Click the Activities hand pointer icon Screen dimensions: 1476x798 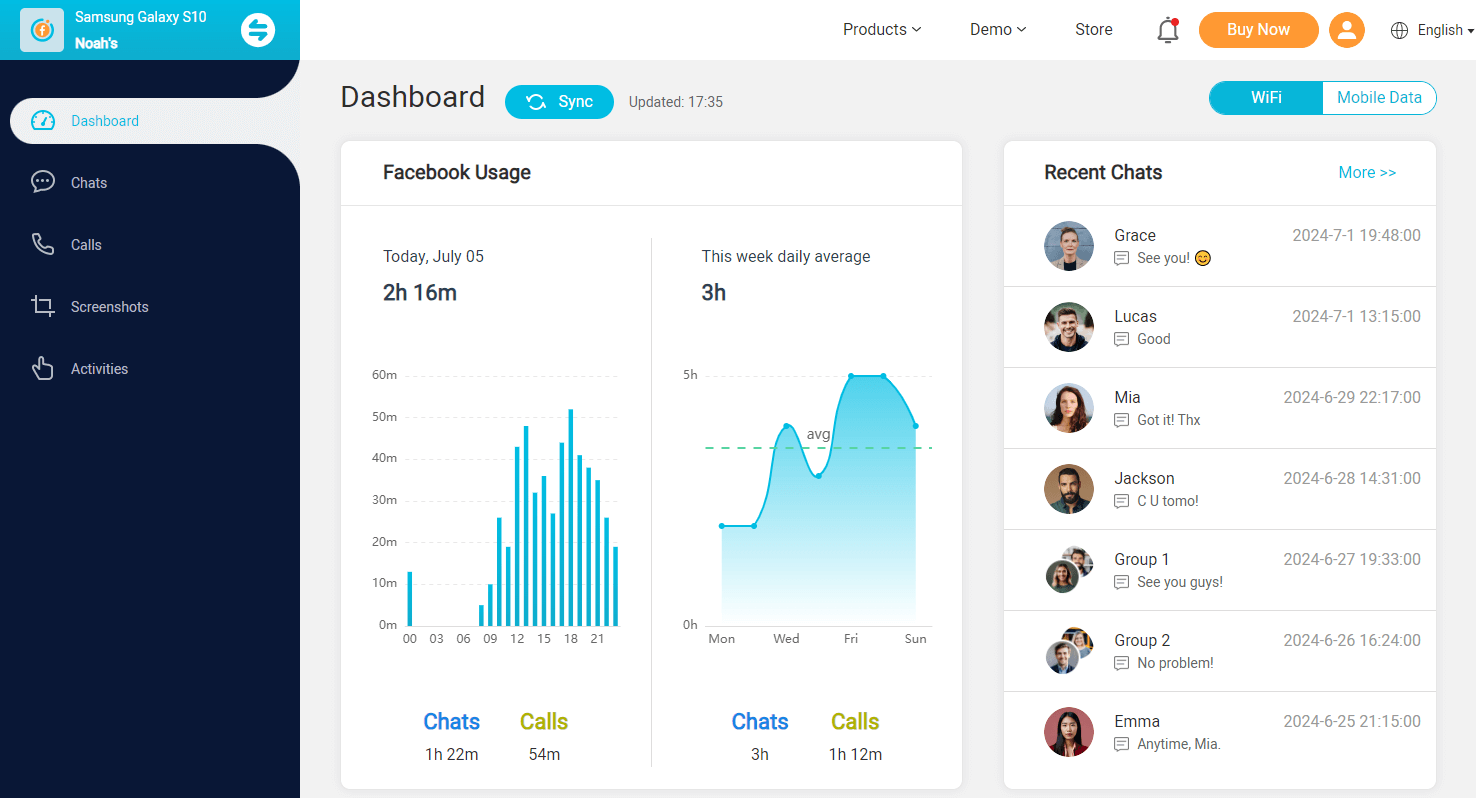[x=43, y=368]
